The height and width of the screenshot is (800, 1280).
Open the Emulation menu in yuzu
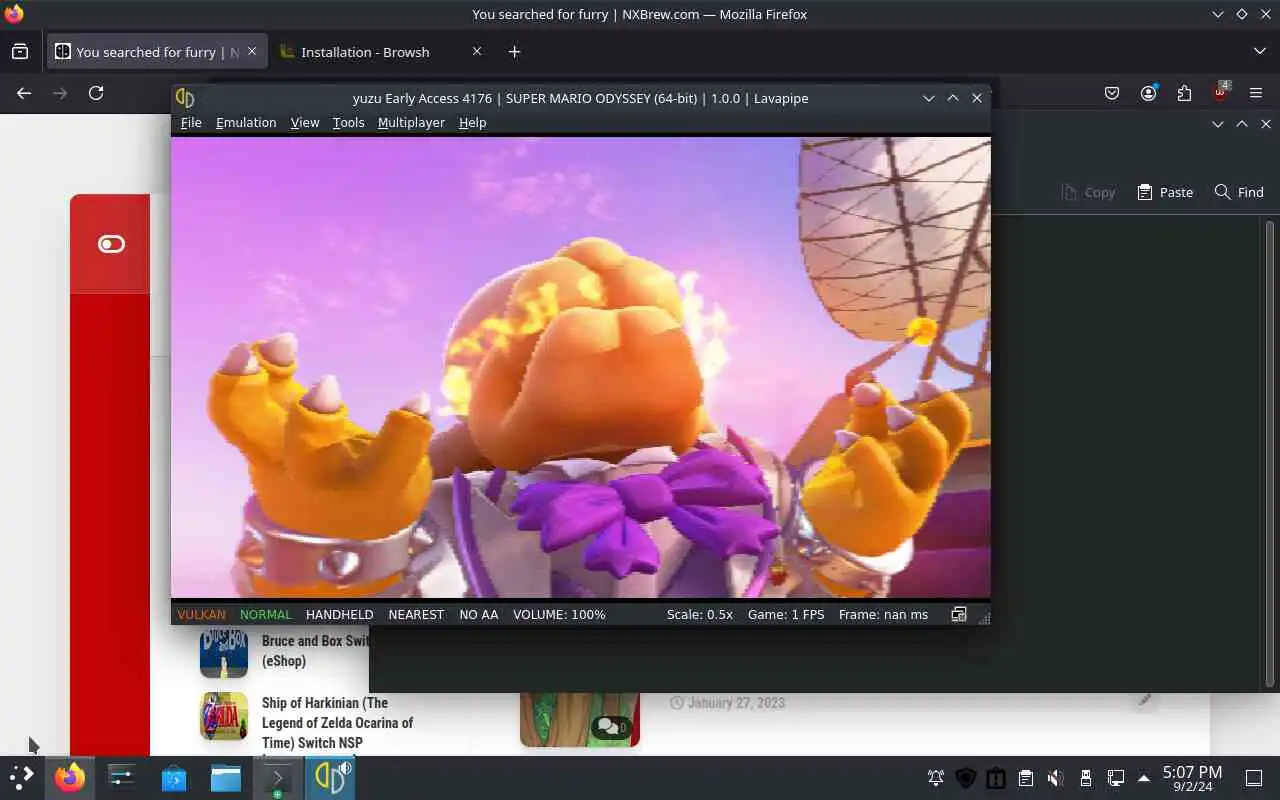(246, 122)
